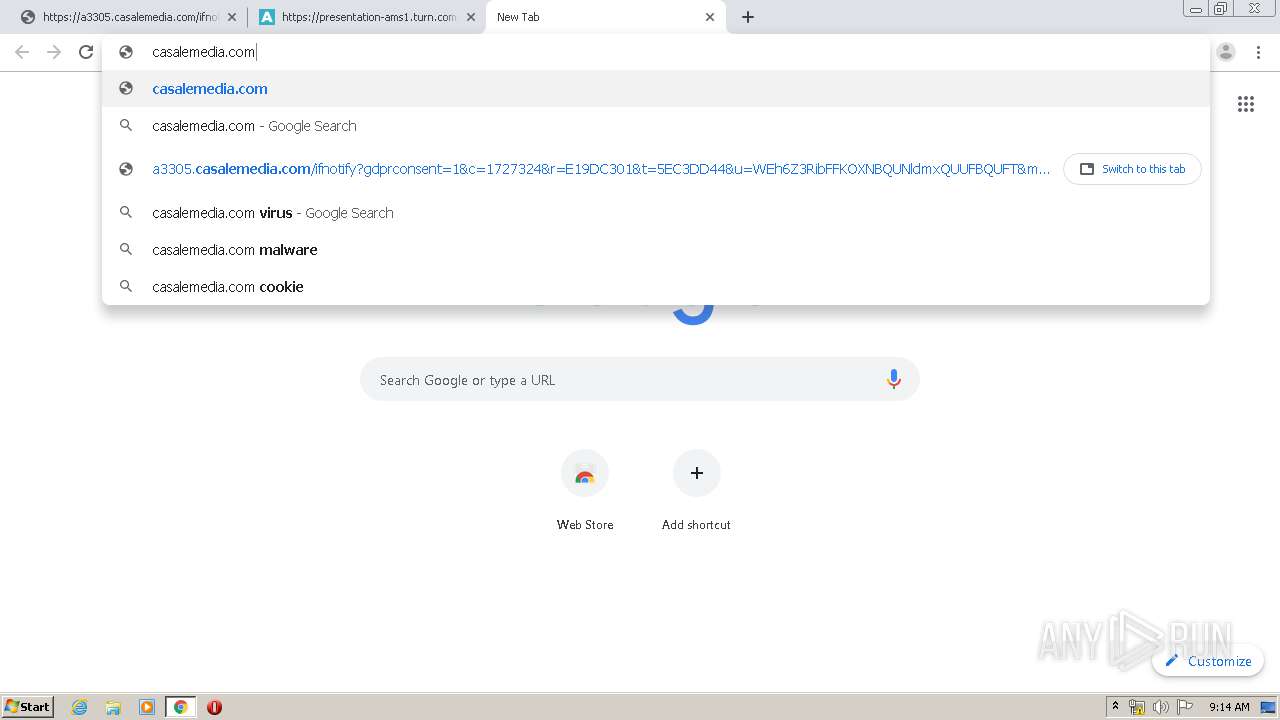Screen dimensions: 1280x720
Task: Click the globe icon beside a3305.casalemedia.com suggestion
Action: (126, 169)
